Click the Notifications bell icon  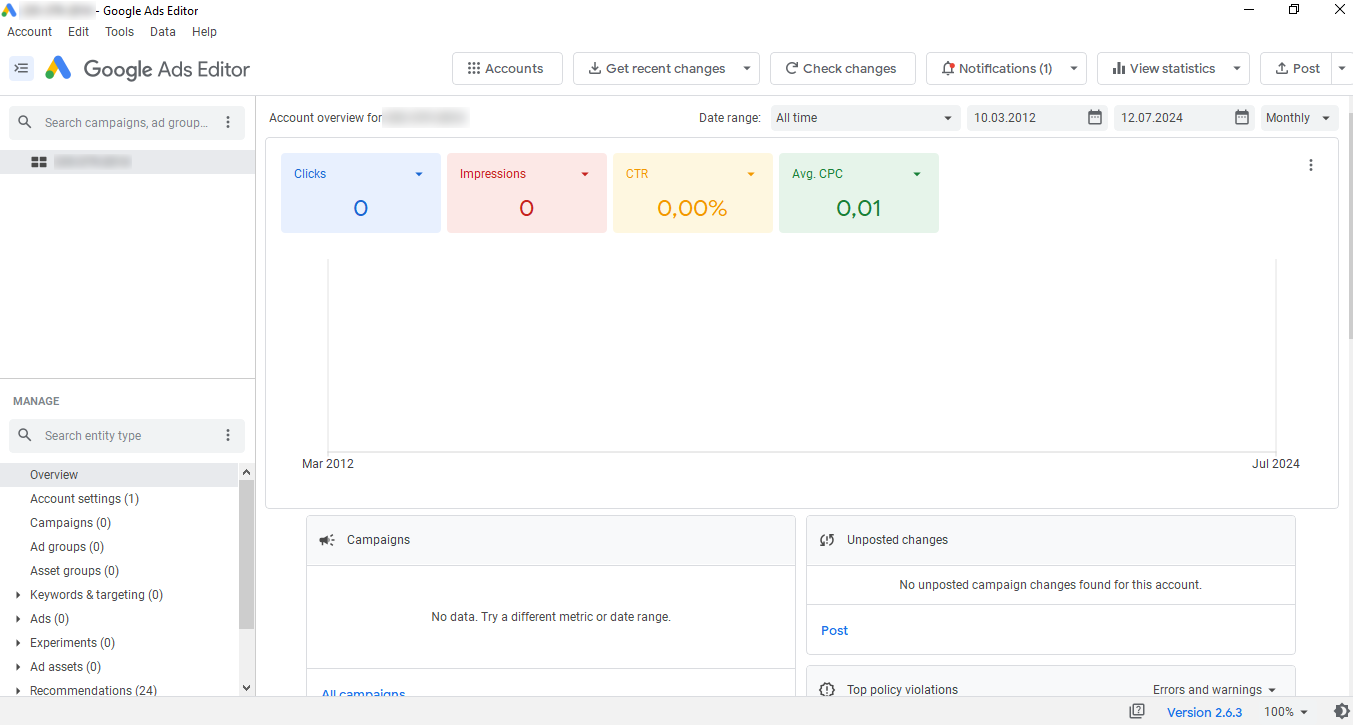[948, 69]
